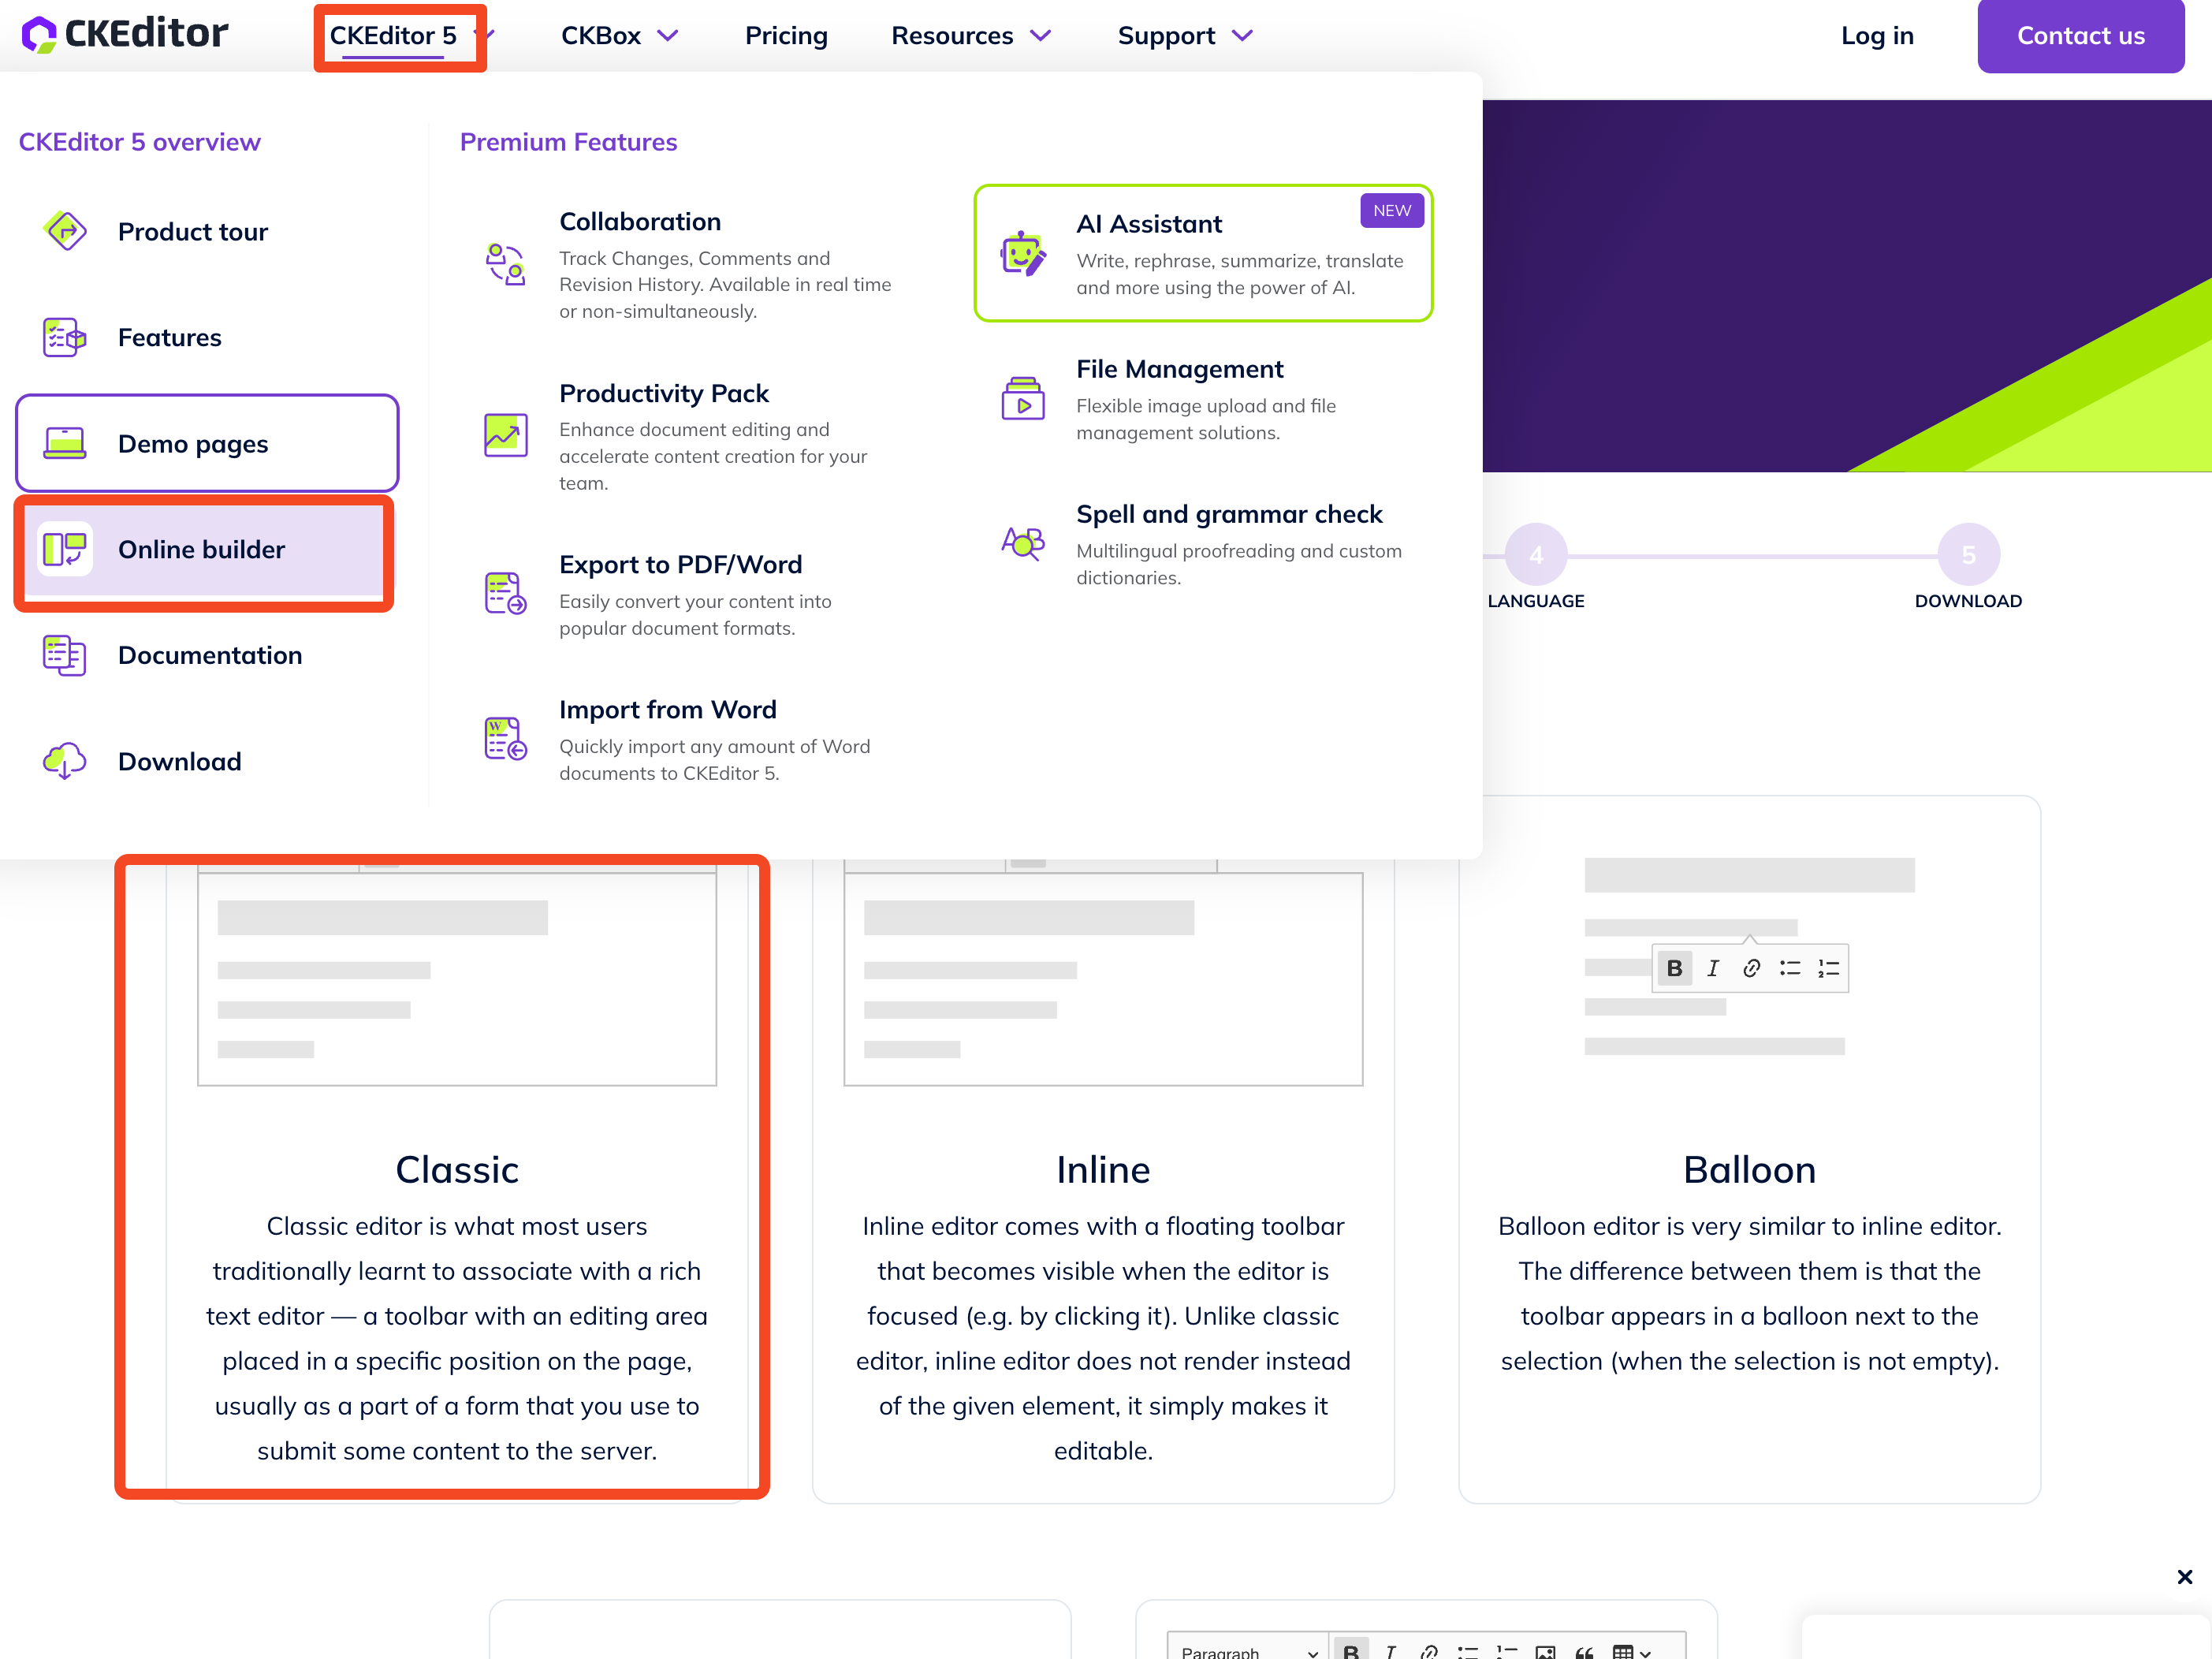The height and width of the screenshot is (1659, 2212).
Task: Expand the Support dropdown chevron
Action: point(1242,36)
